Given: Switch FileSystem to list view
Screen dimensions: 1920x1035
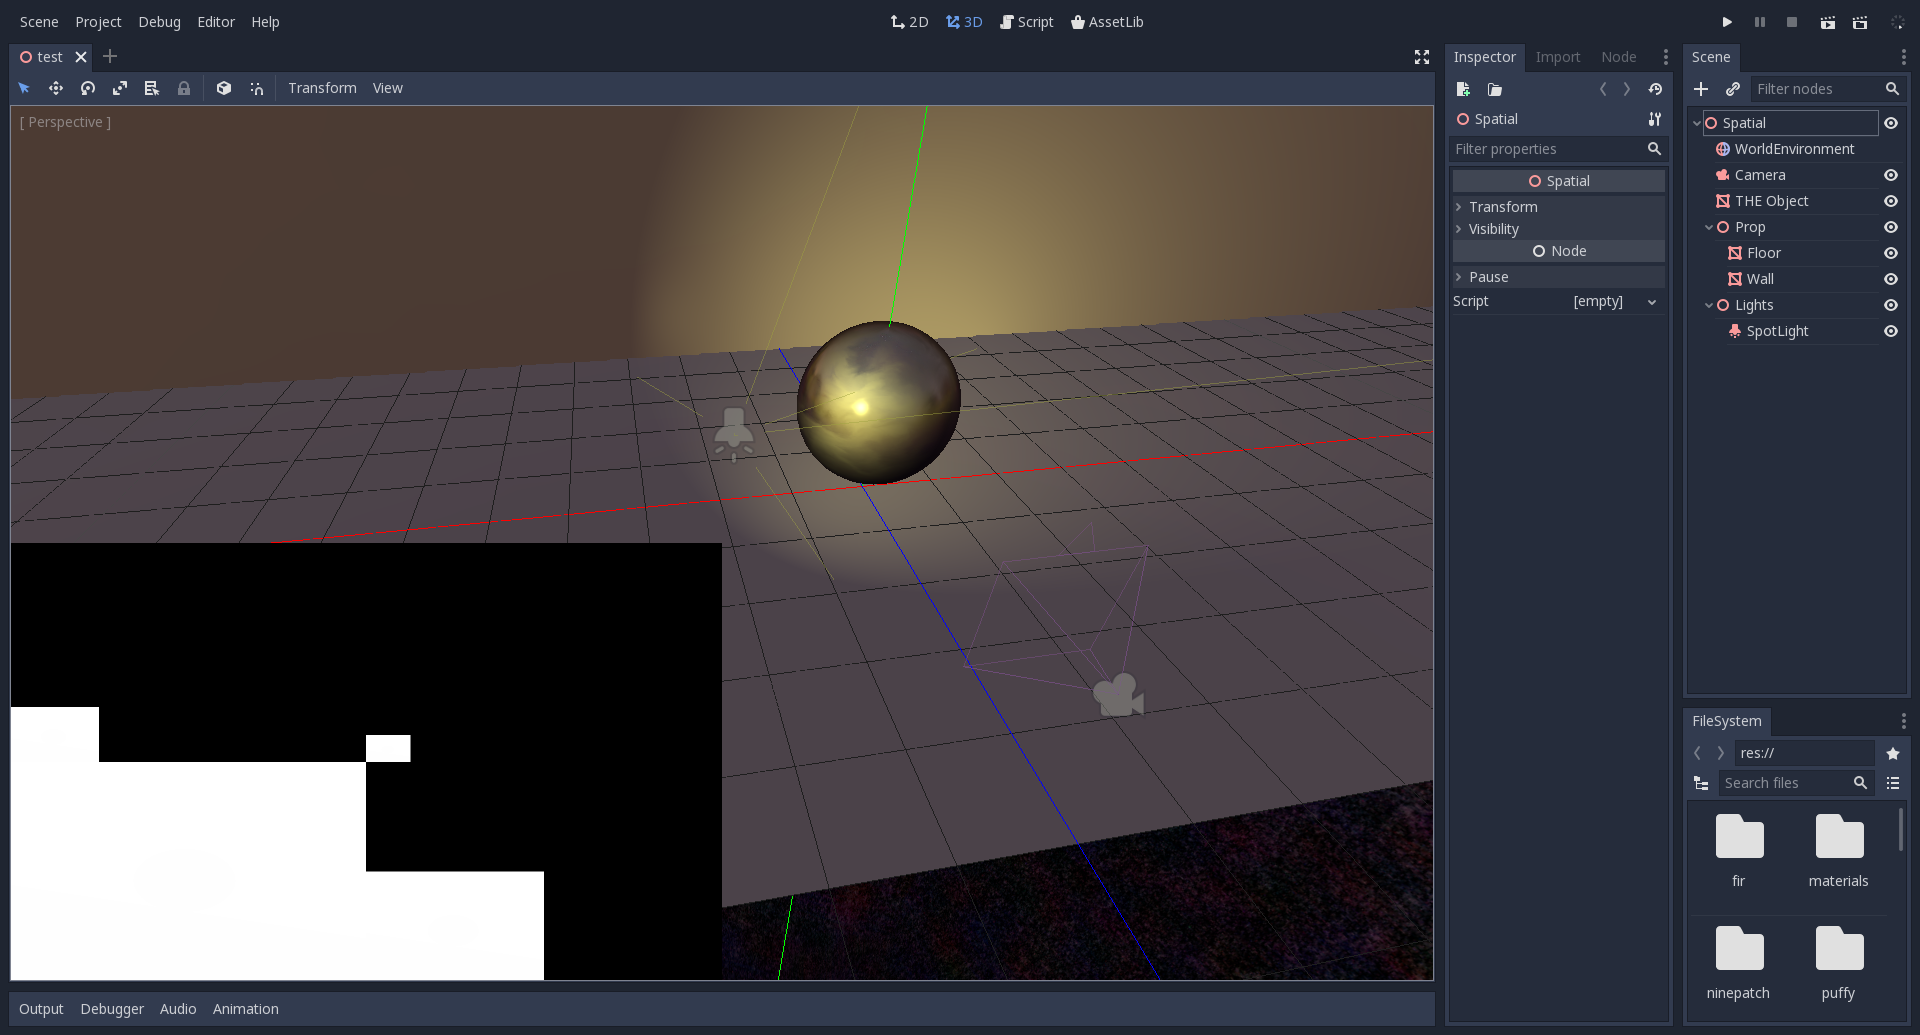Looking at the screenshot, I should [1893, 783].
